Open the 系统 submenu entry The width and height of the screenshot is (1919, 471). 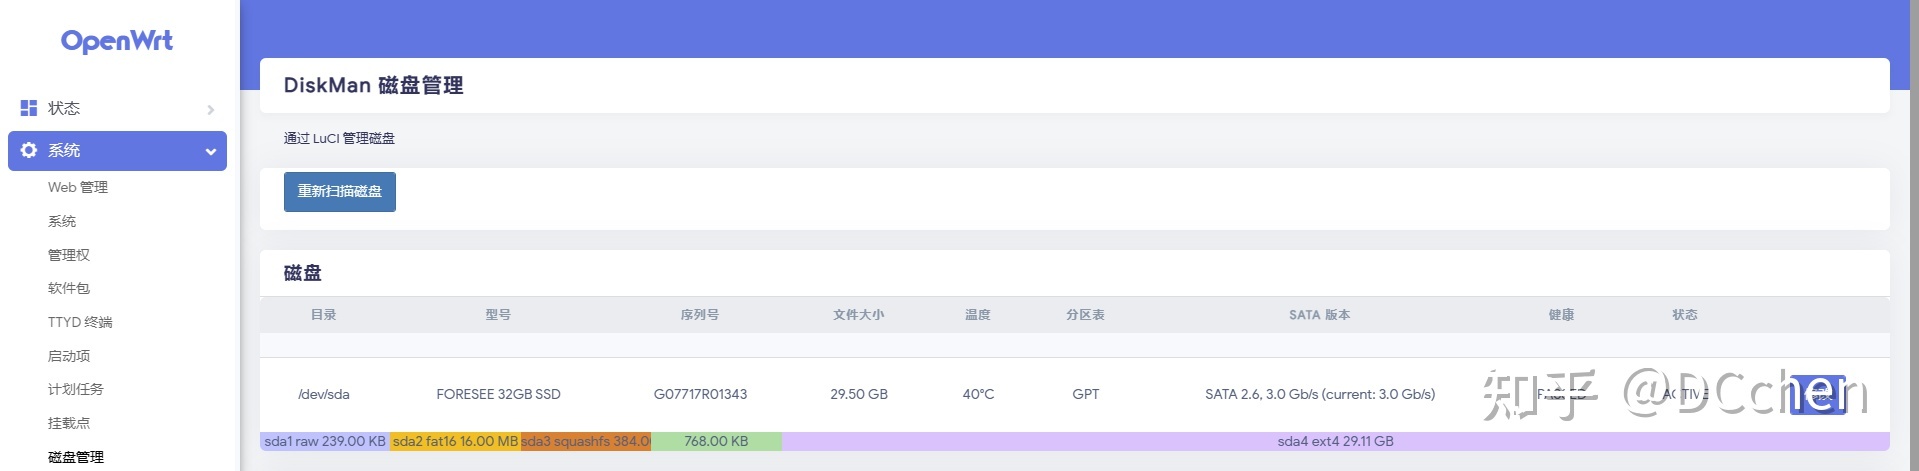pos(62,221)
